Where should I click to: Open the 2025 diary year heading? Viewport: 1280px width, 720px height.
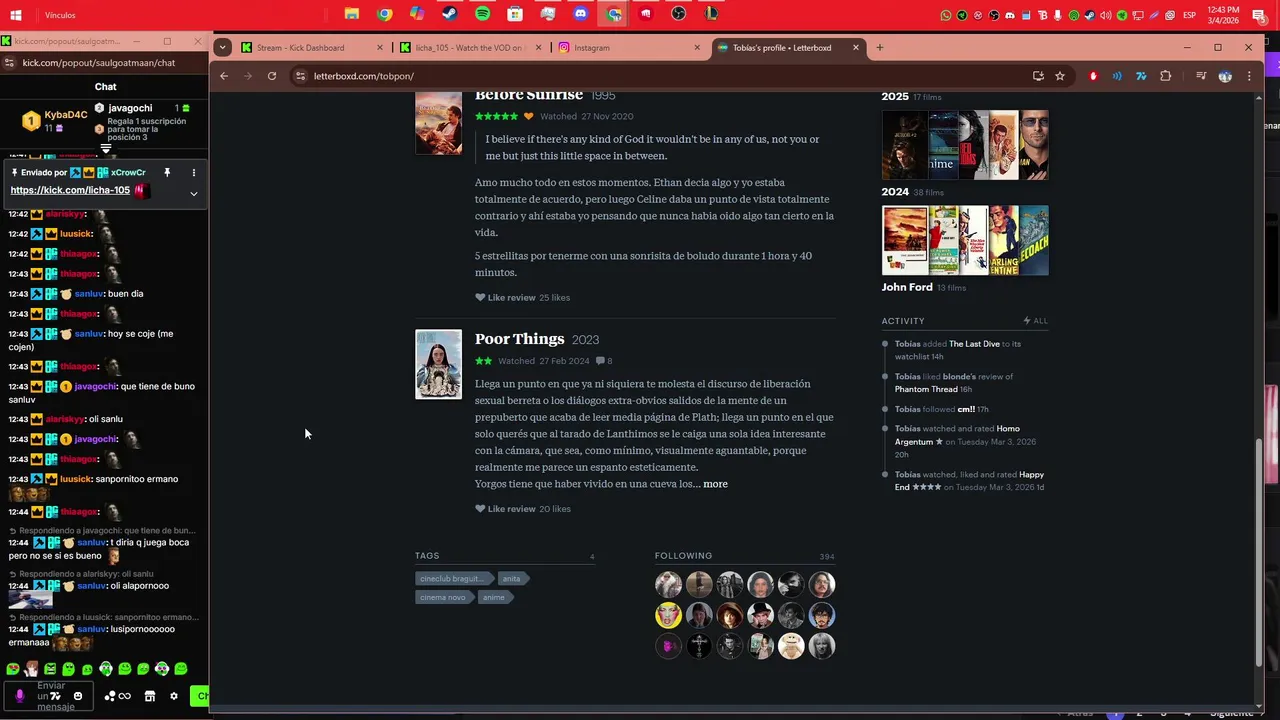pos(895,97)
